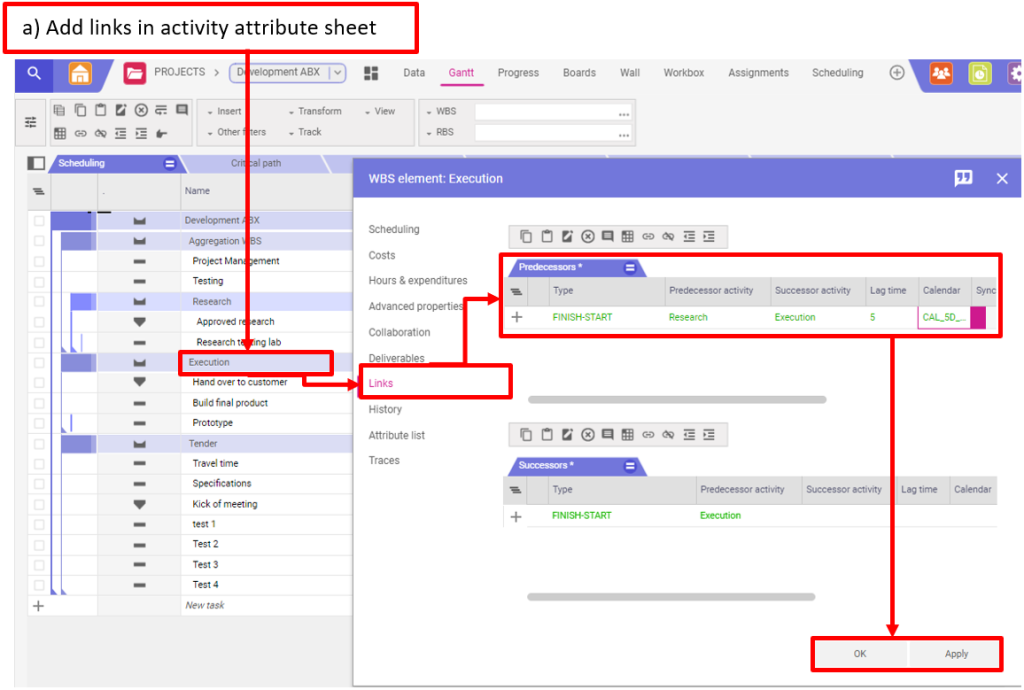
Task: Switch to the Boards tab
Action: (579, 73)
